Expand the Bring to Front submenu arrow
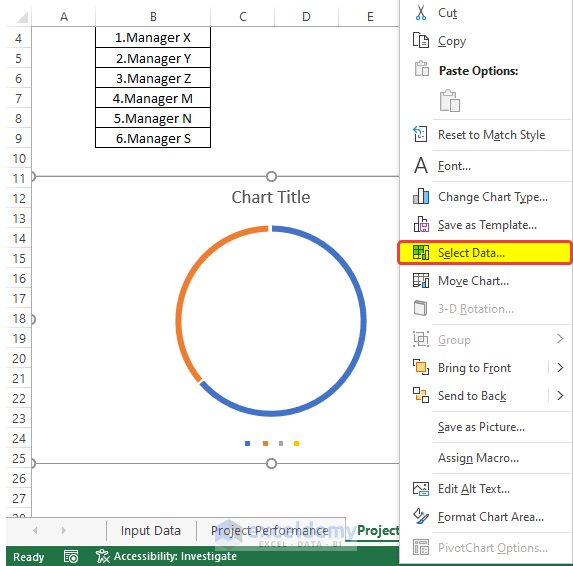573x566 pixels. tap(560, 367)
